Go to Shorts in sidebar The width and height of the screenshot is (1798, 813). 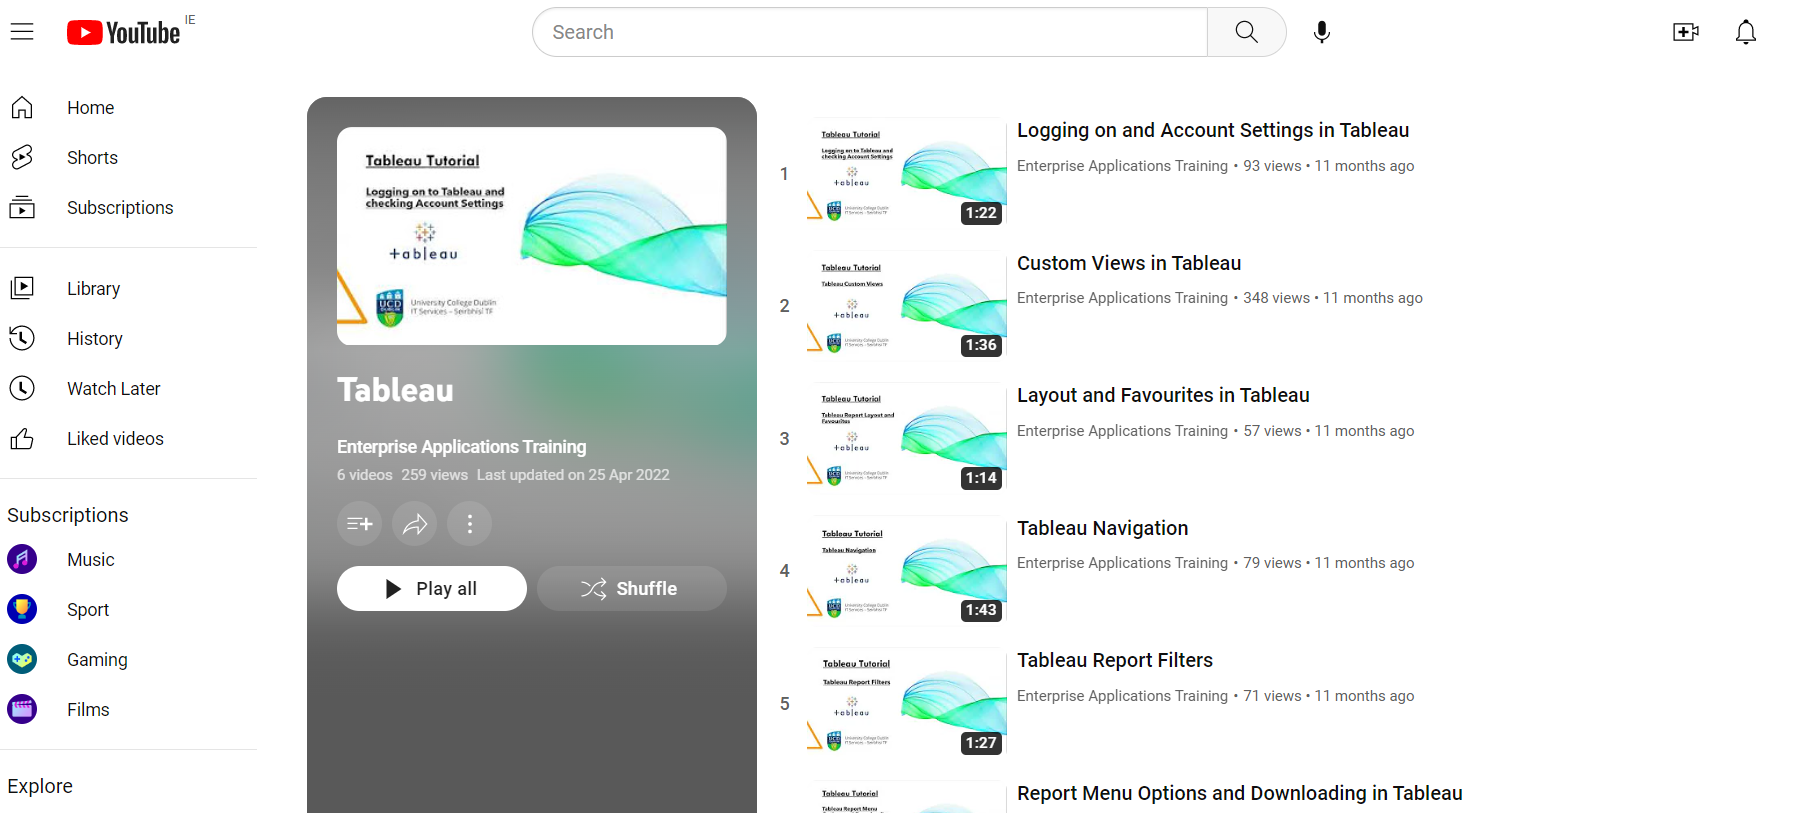click(92, 158)
